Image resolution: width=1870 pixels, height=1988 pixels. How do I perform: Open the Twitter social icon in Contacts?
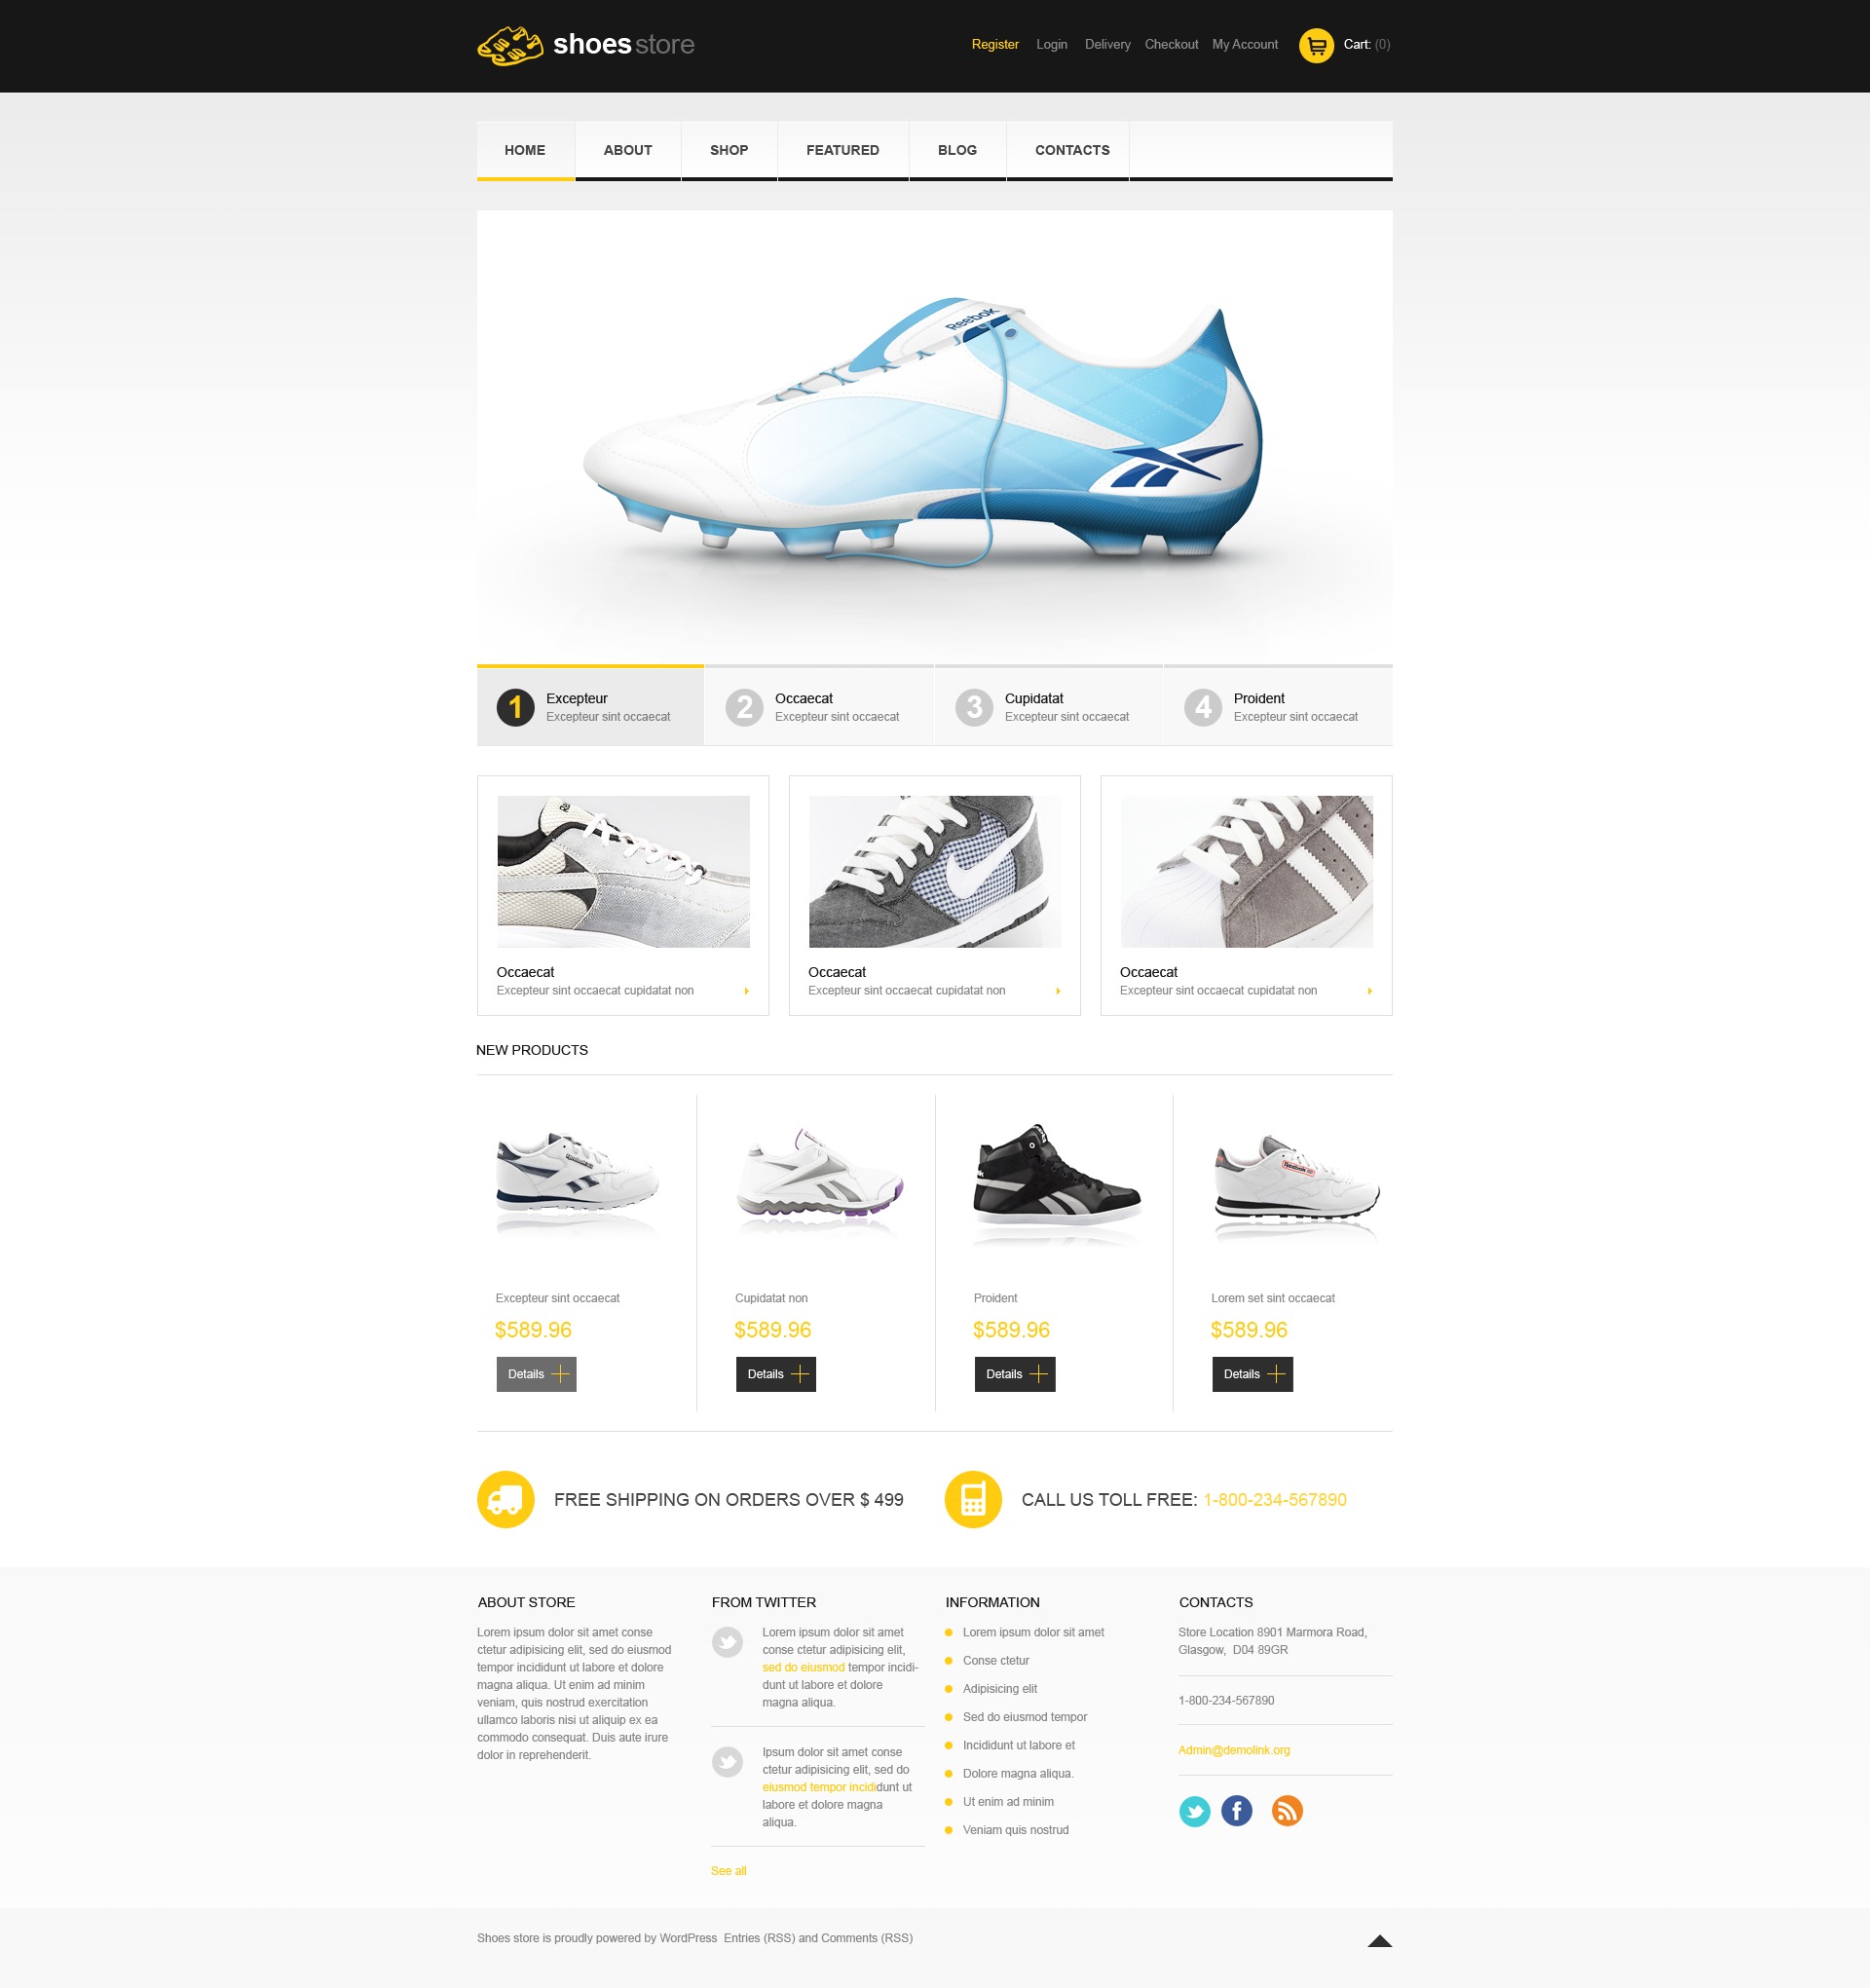pyautogui.click(x=1194, y=1811)
